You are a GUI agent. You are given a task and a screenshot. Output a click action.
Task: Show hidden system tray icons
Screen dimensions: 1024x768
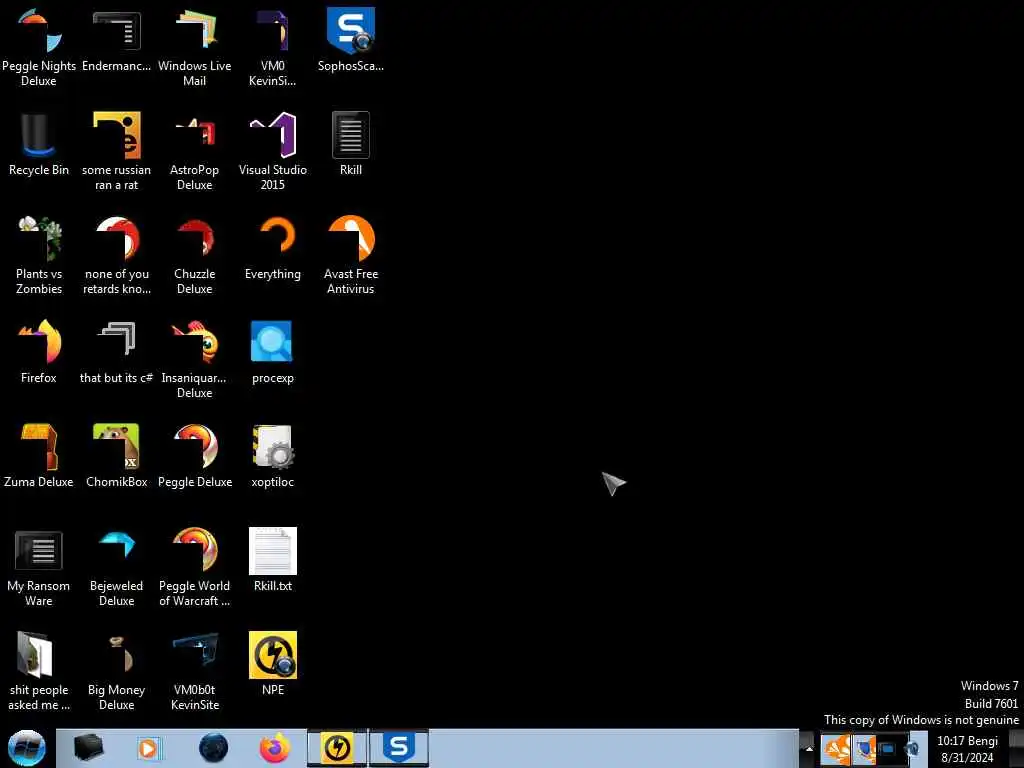(808, 749)
